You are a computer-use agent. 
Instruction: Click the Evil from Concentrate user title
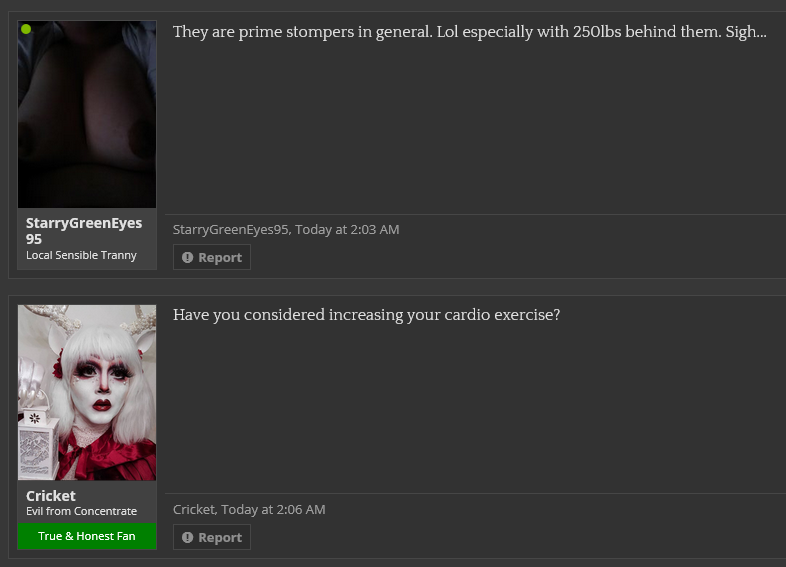pyautogui.click(x=81, y=511)
